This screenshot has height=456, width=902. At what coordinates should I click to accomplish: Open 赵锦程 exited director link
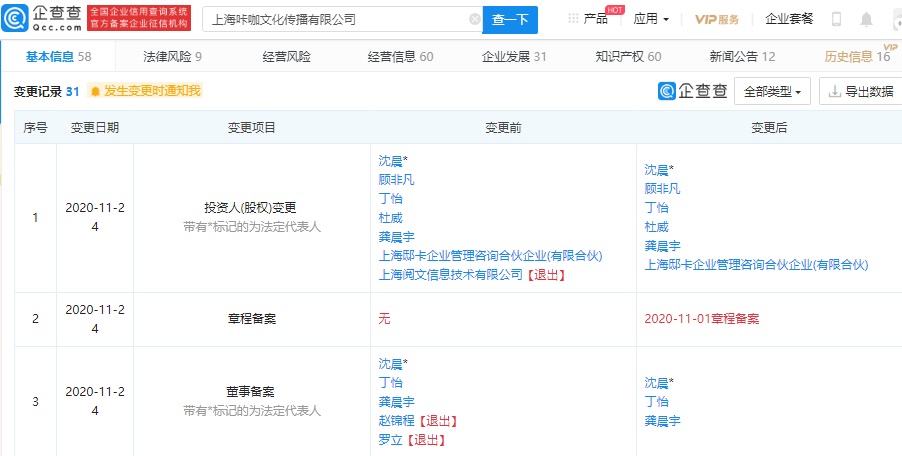396,421
